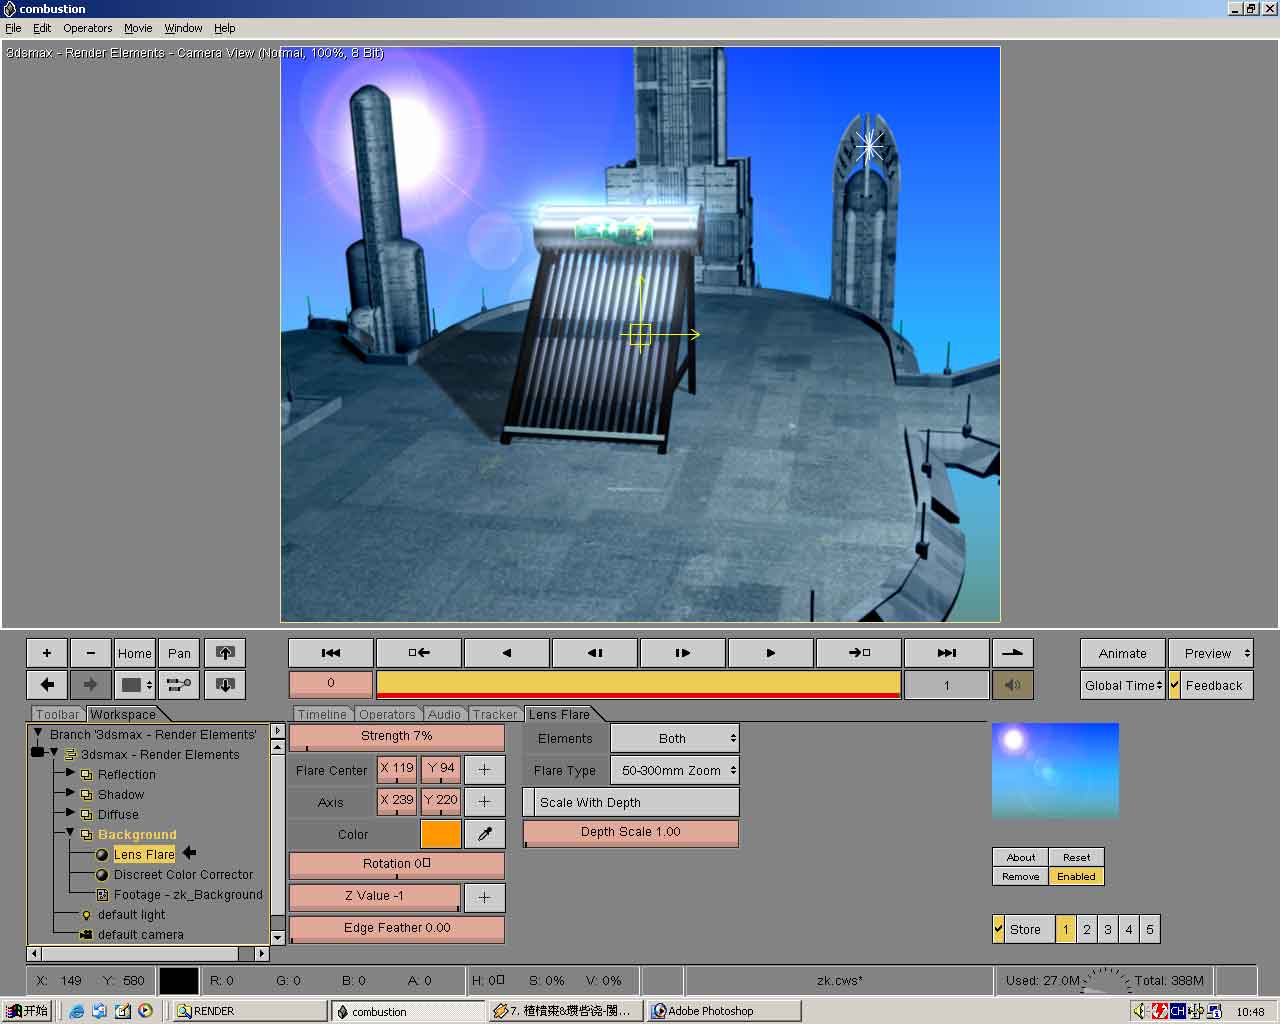The height and width of the screenshot is (1024, 1280).
Task: Click the color eyedropper picker icon
Action: (485, 834)
